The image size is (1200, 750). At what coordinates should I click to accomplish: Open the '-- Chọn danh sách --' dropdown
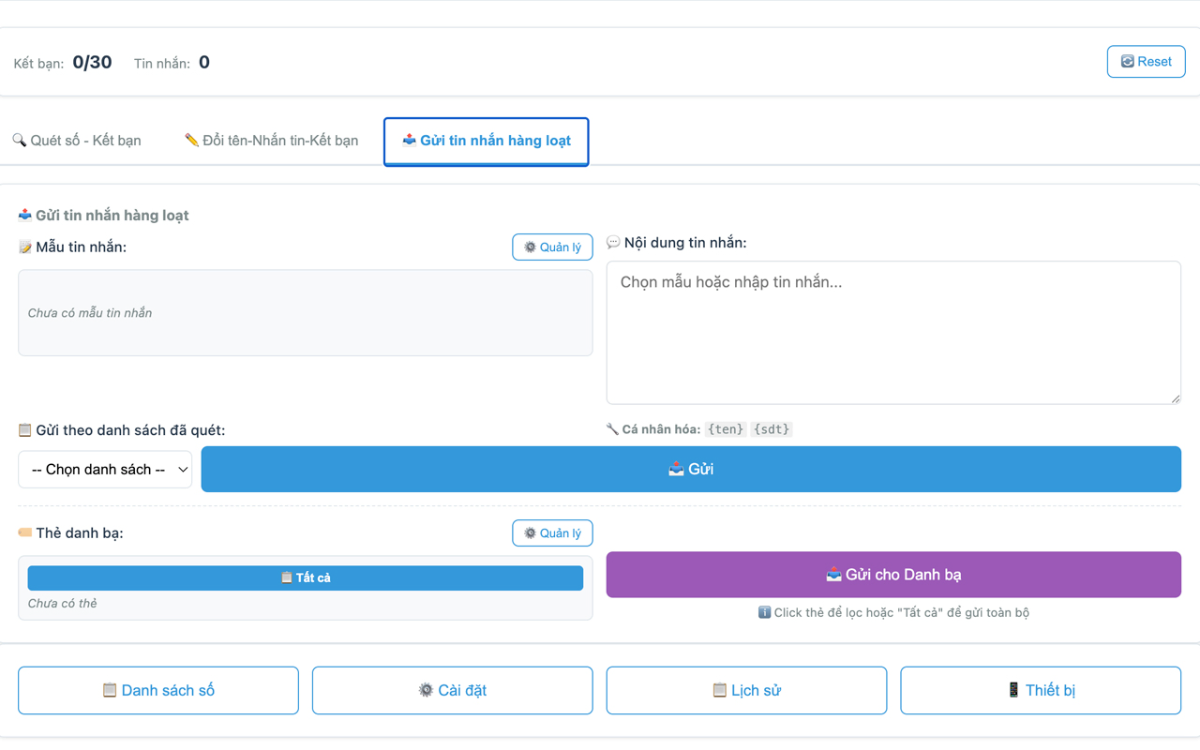104,469
